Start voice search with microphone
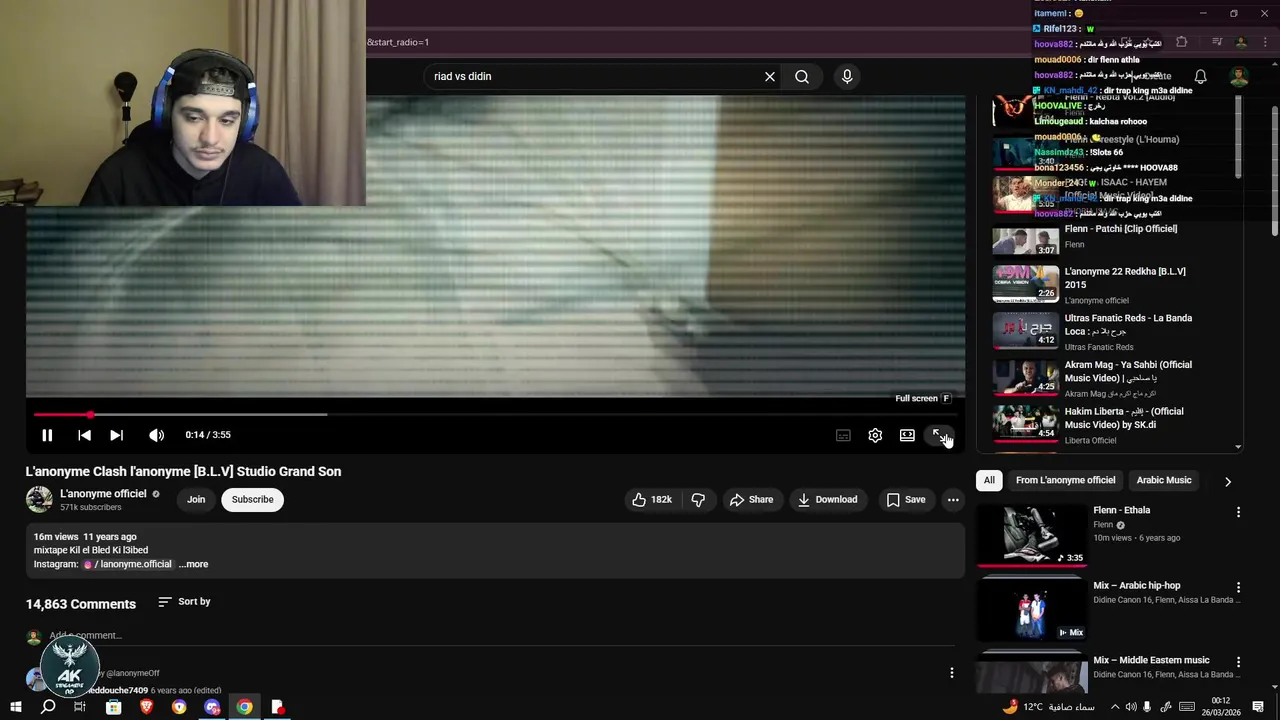Viewport: 1280px width, 720px height. pos(847,76)
